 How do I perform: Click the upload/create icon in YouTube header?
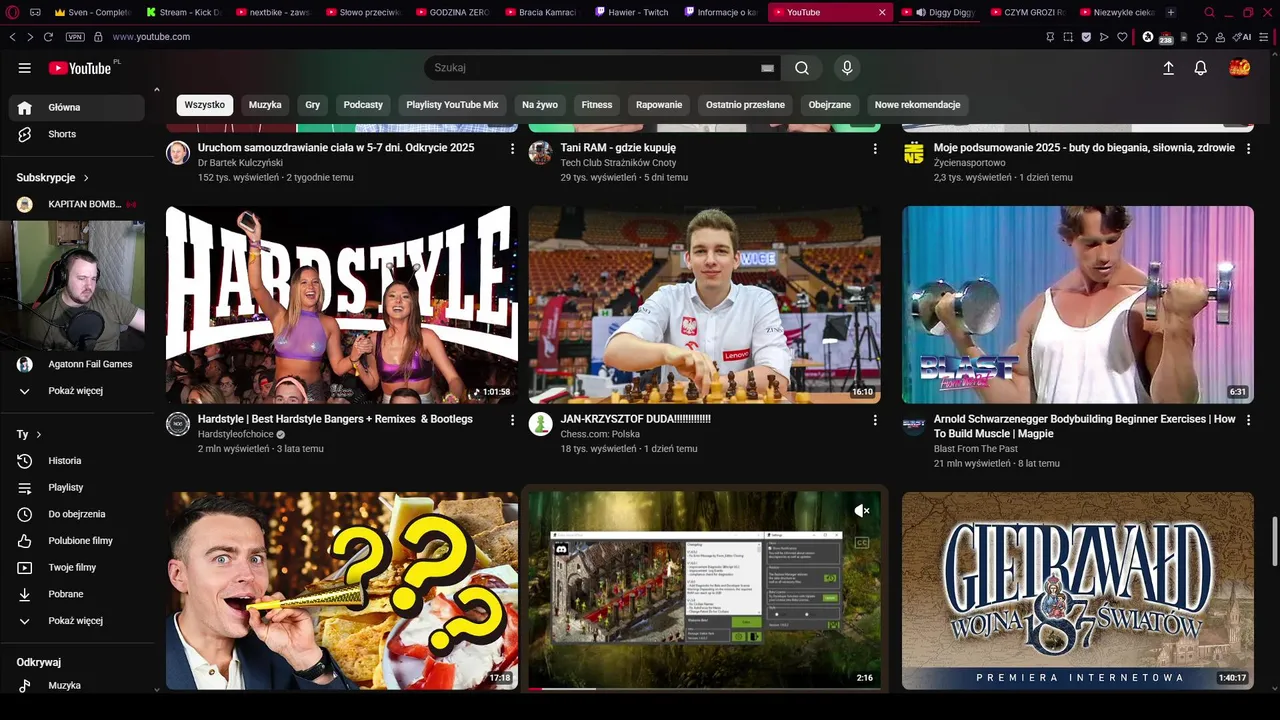pos(1168,68)
